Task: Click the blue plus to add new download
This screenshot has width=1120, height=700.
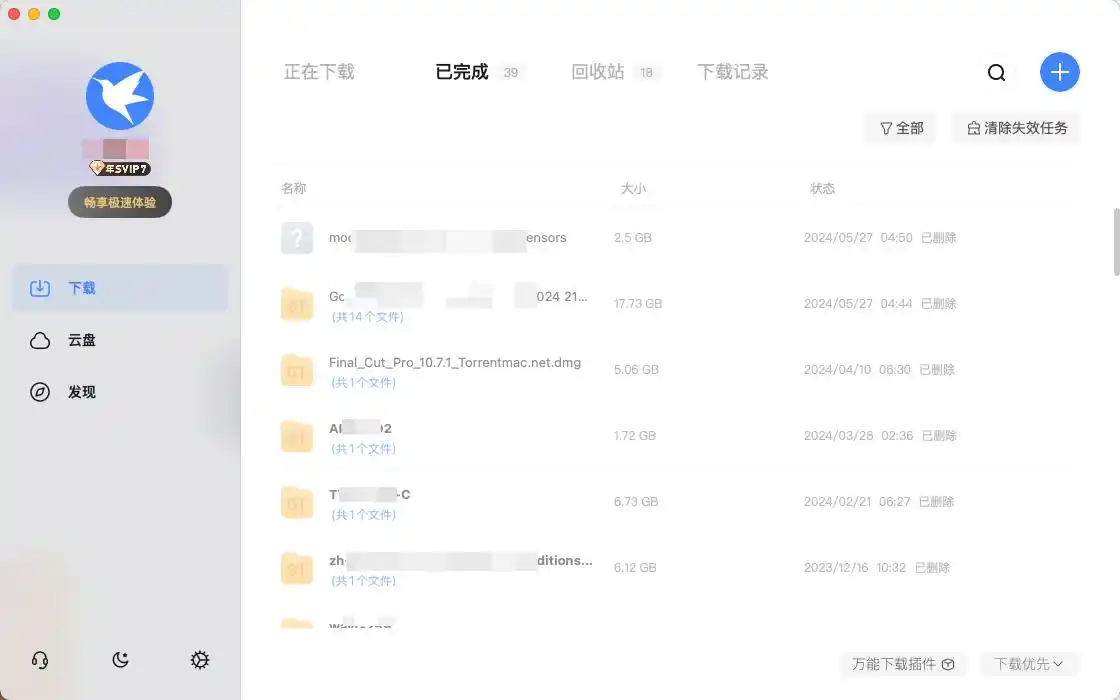Action: point(1059,72)
